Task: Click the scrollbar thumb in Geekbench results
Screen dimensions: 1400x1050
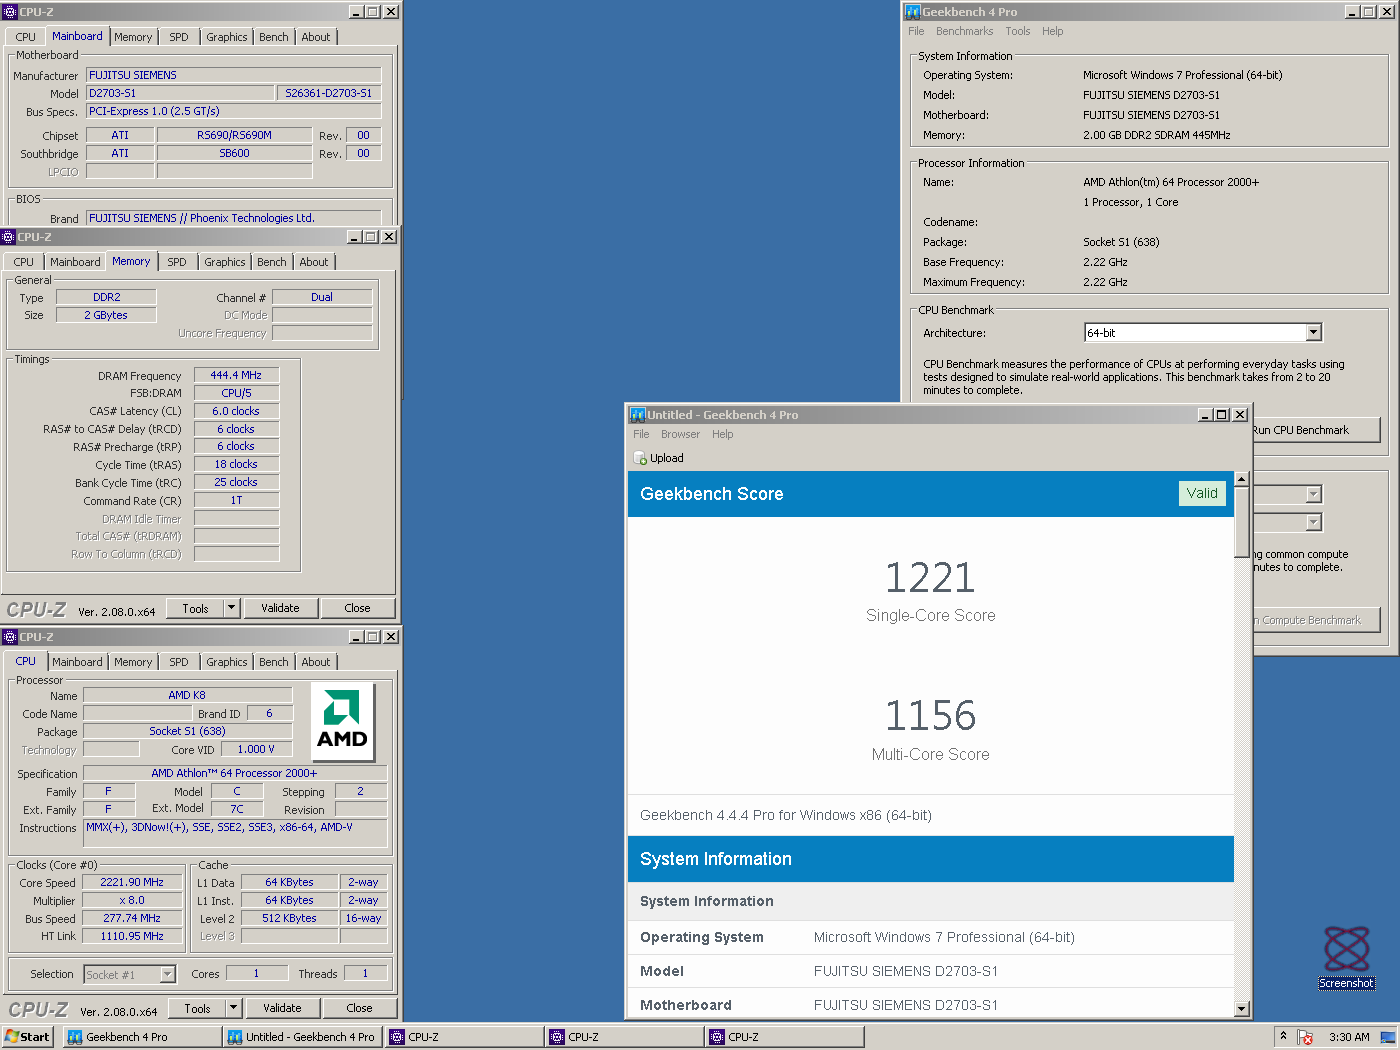Action: (1241, 522)
